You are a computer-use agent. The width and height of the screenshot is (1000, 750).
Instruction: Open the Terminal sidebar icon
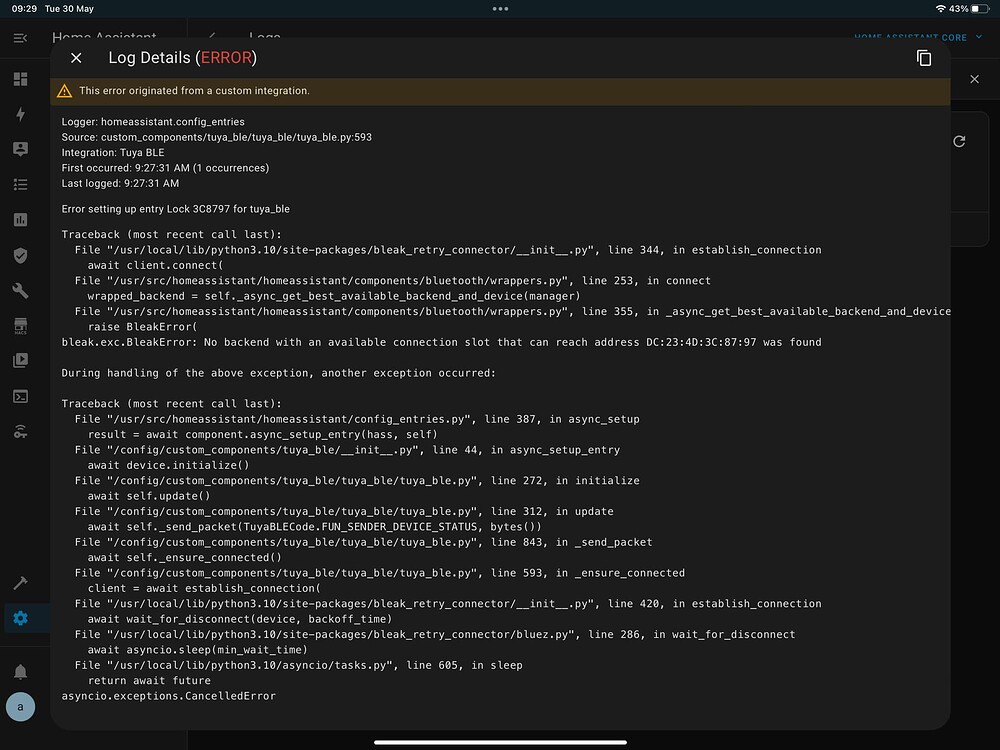click(x=21, y=396)
